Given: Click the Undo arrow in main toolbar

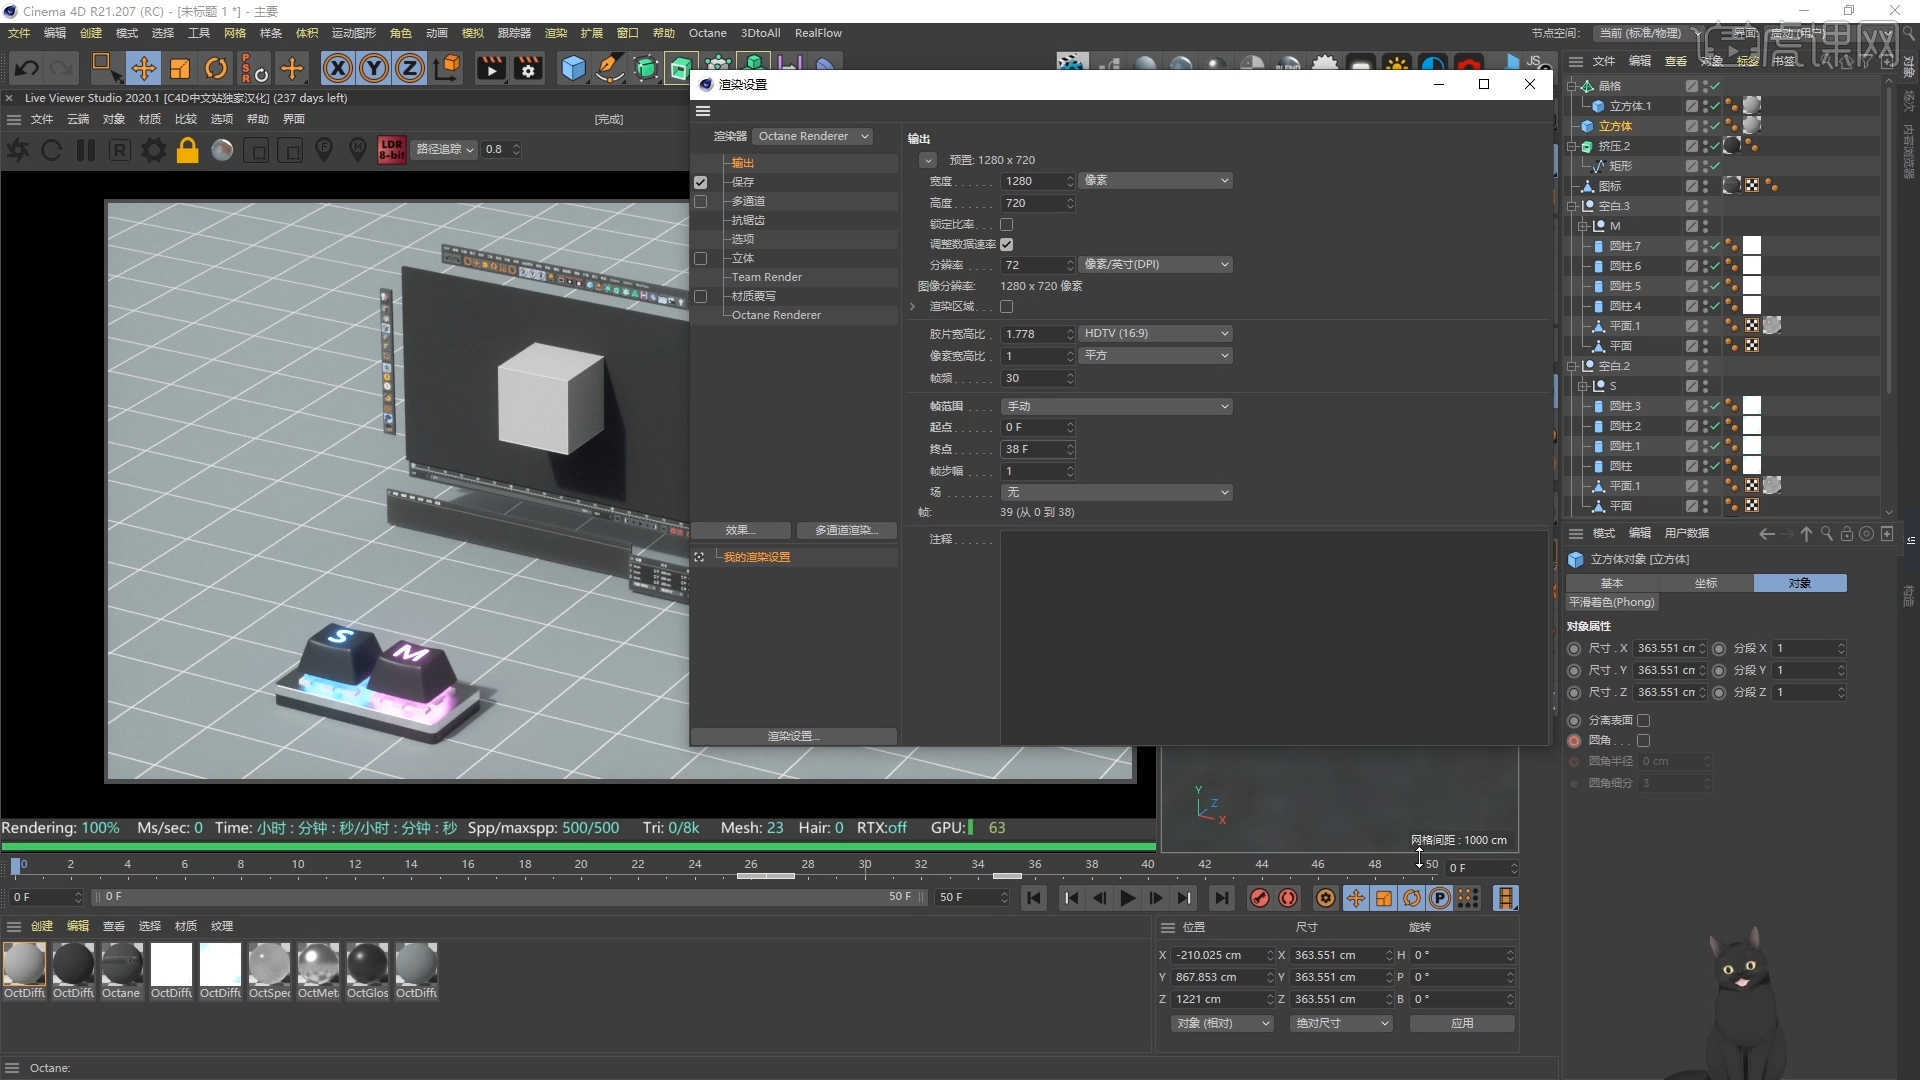Looking at the screenshot, I should coord(27,68).
